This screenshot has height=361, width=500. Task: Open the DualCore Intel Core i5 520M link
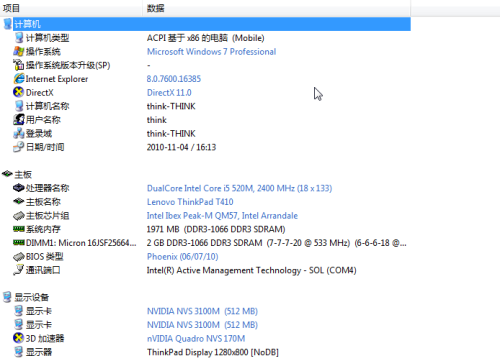pyautogui.click(x=239, y=188)
